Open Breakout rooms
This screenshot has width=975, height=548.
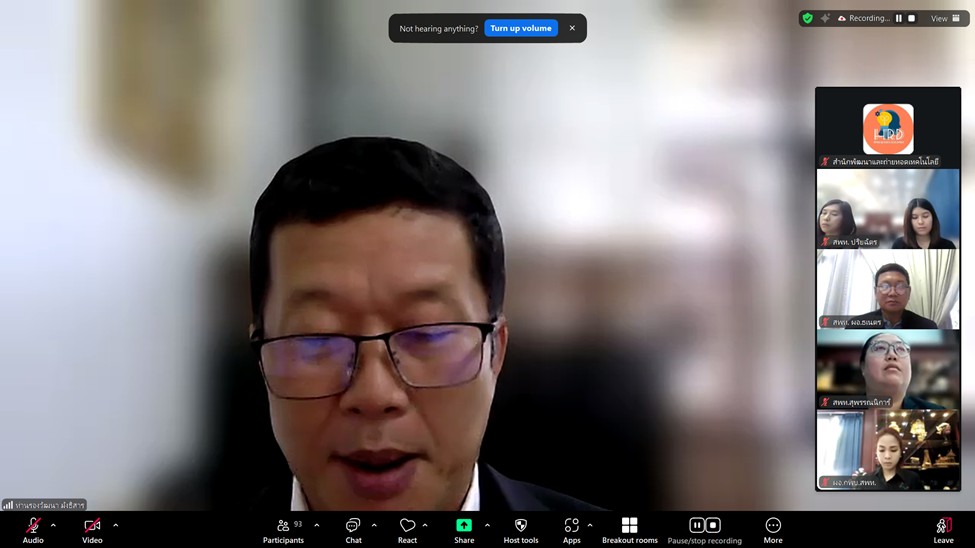[x=629, y=526]
